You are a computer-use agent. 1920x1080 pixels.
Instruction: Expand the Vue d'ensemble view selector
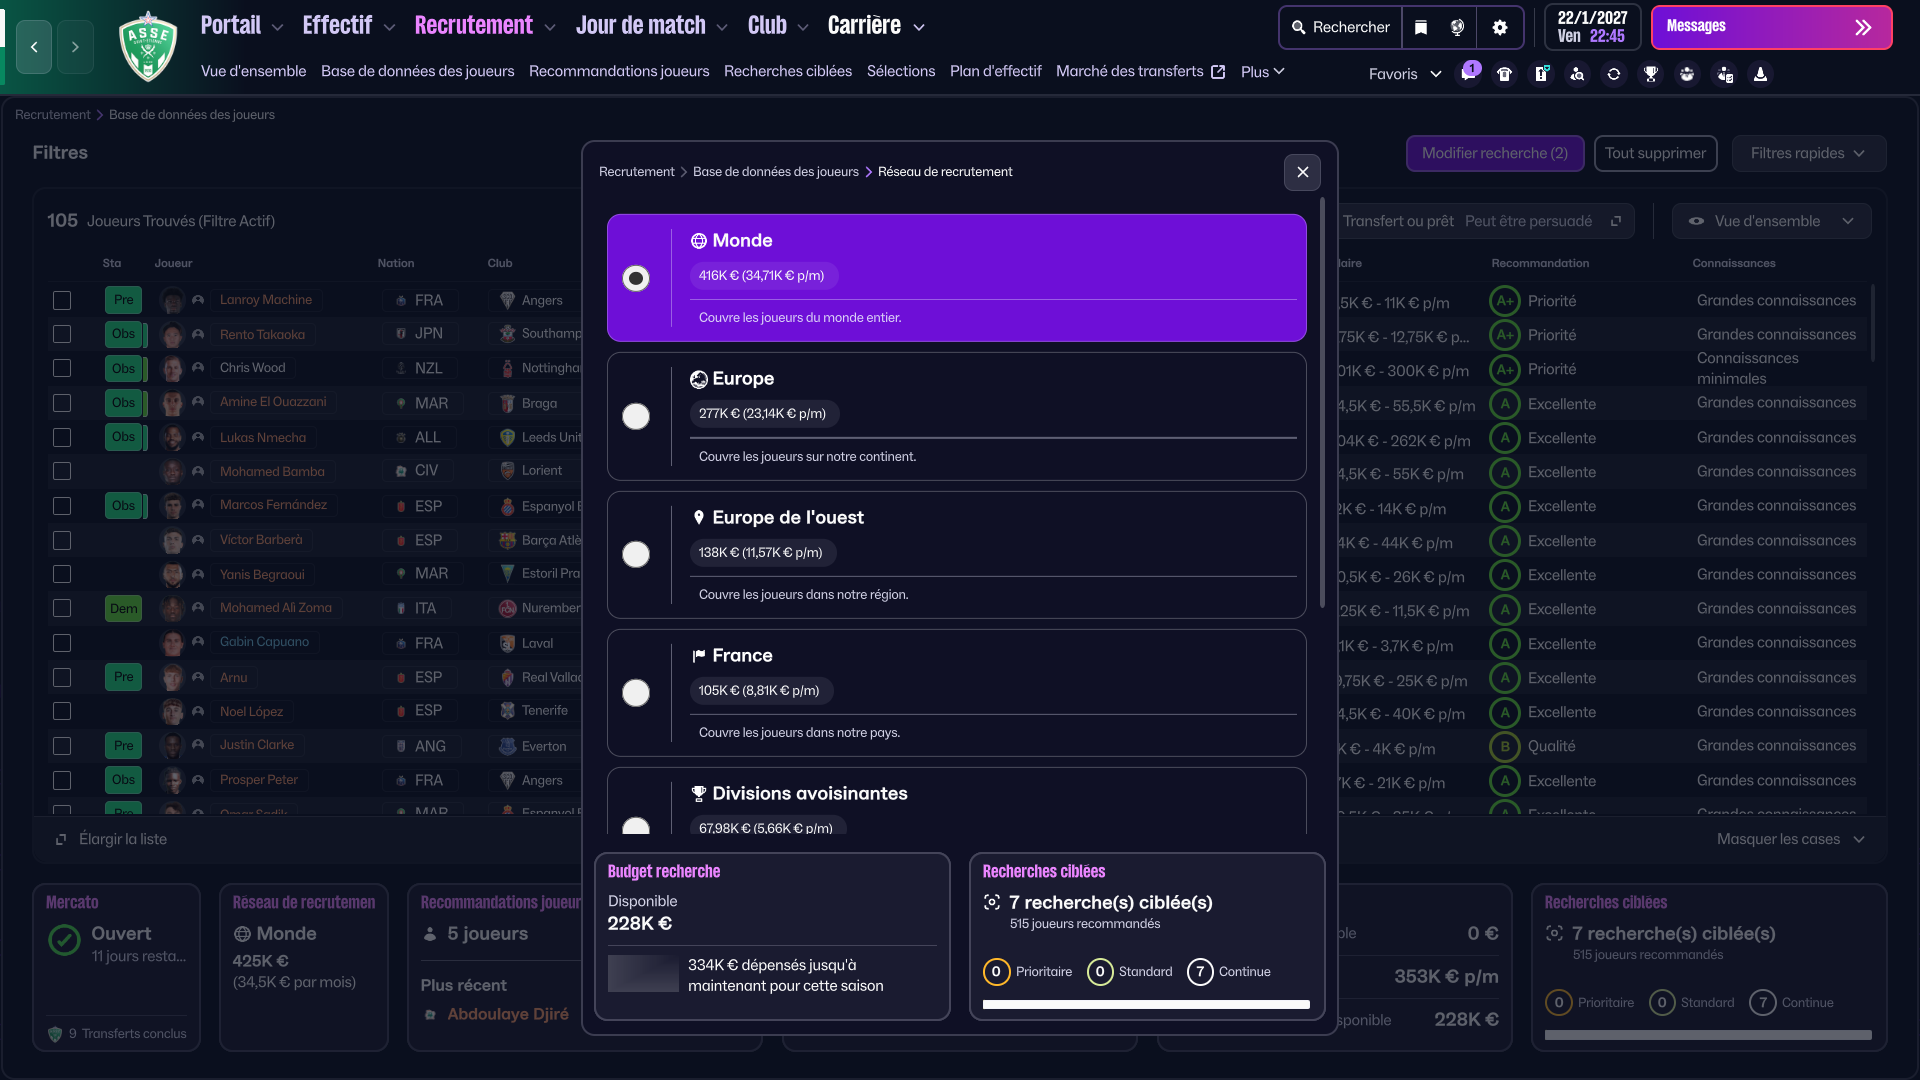1771,221
